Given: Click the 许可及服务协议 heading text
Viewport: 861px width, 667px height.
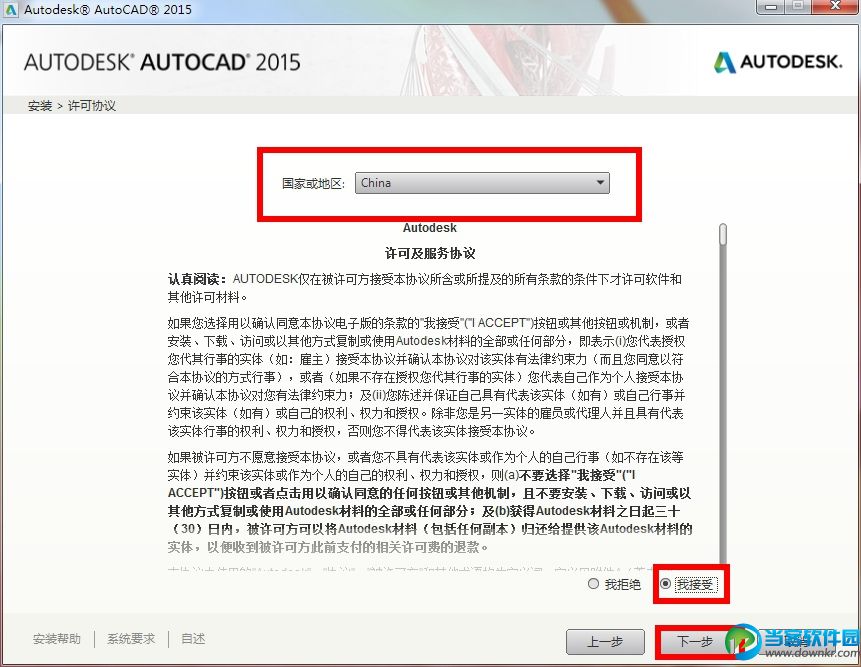Looking at the screenshot, I should tap(430, 254).
